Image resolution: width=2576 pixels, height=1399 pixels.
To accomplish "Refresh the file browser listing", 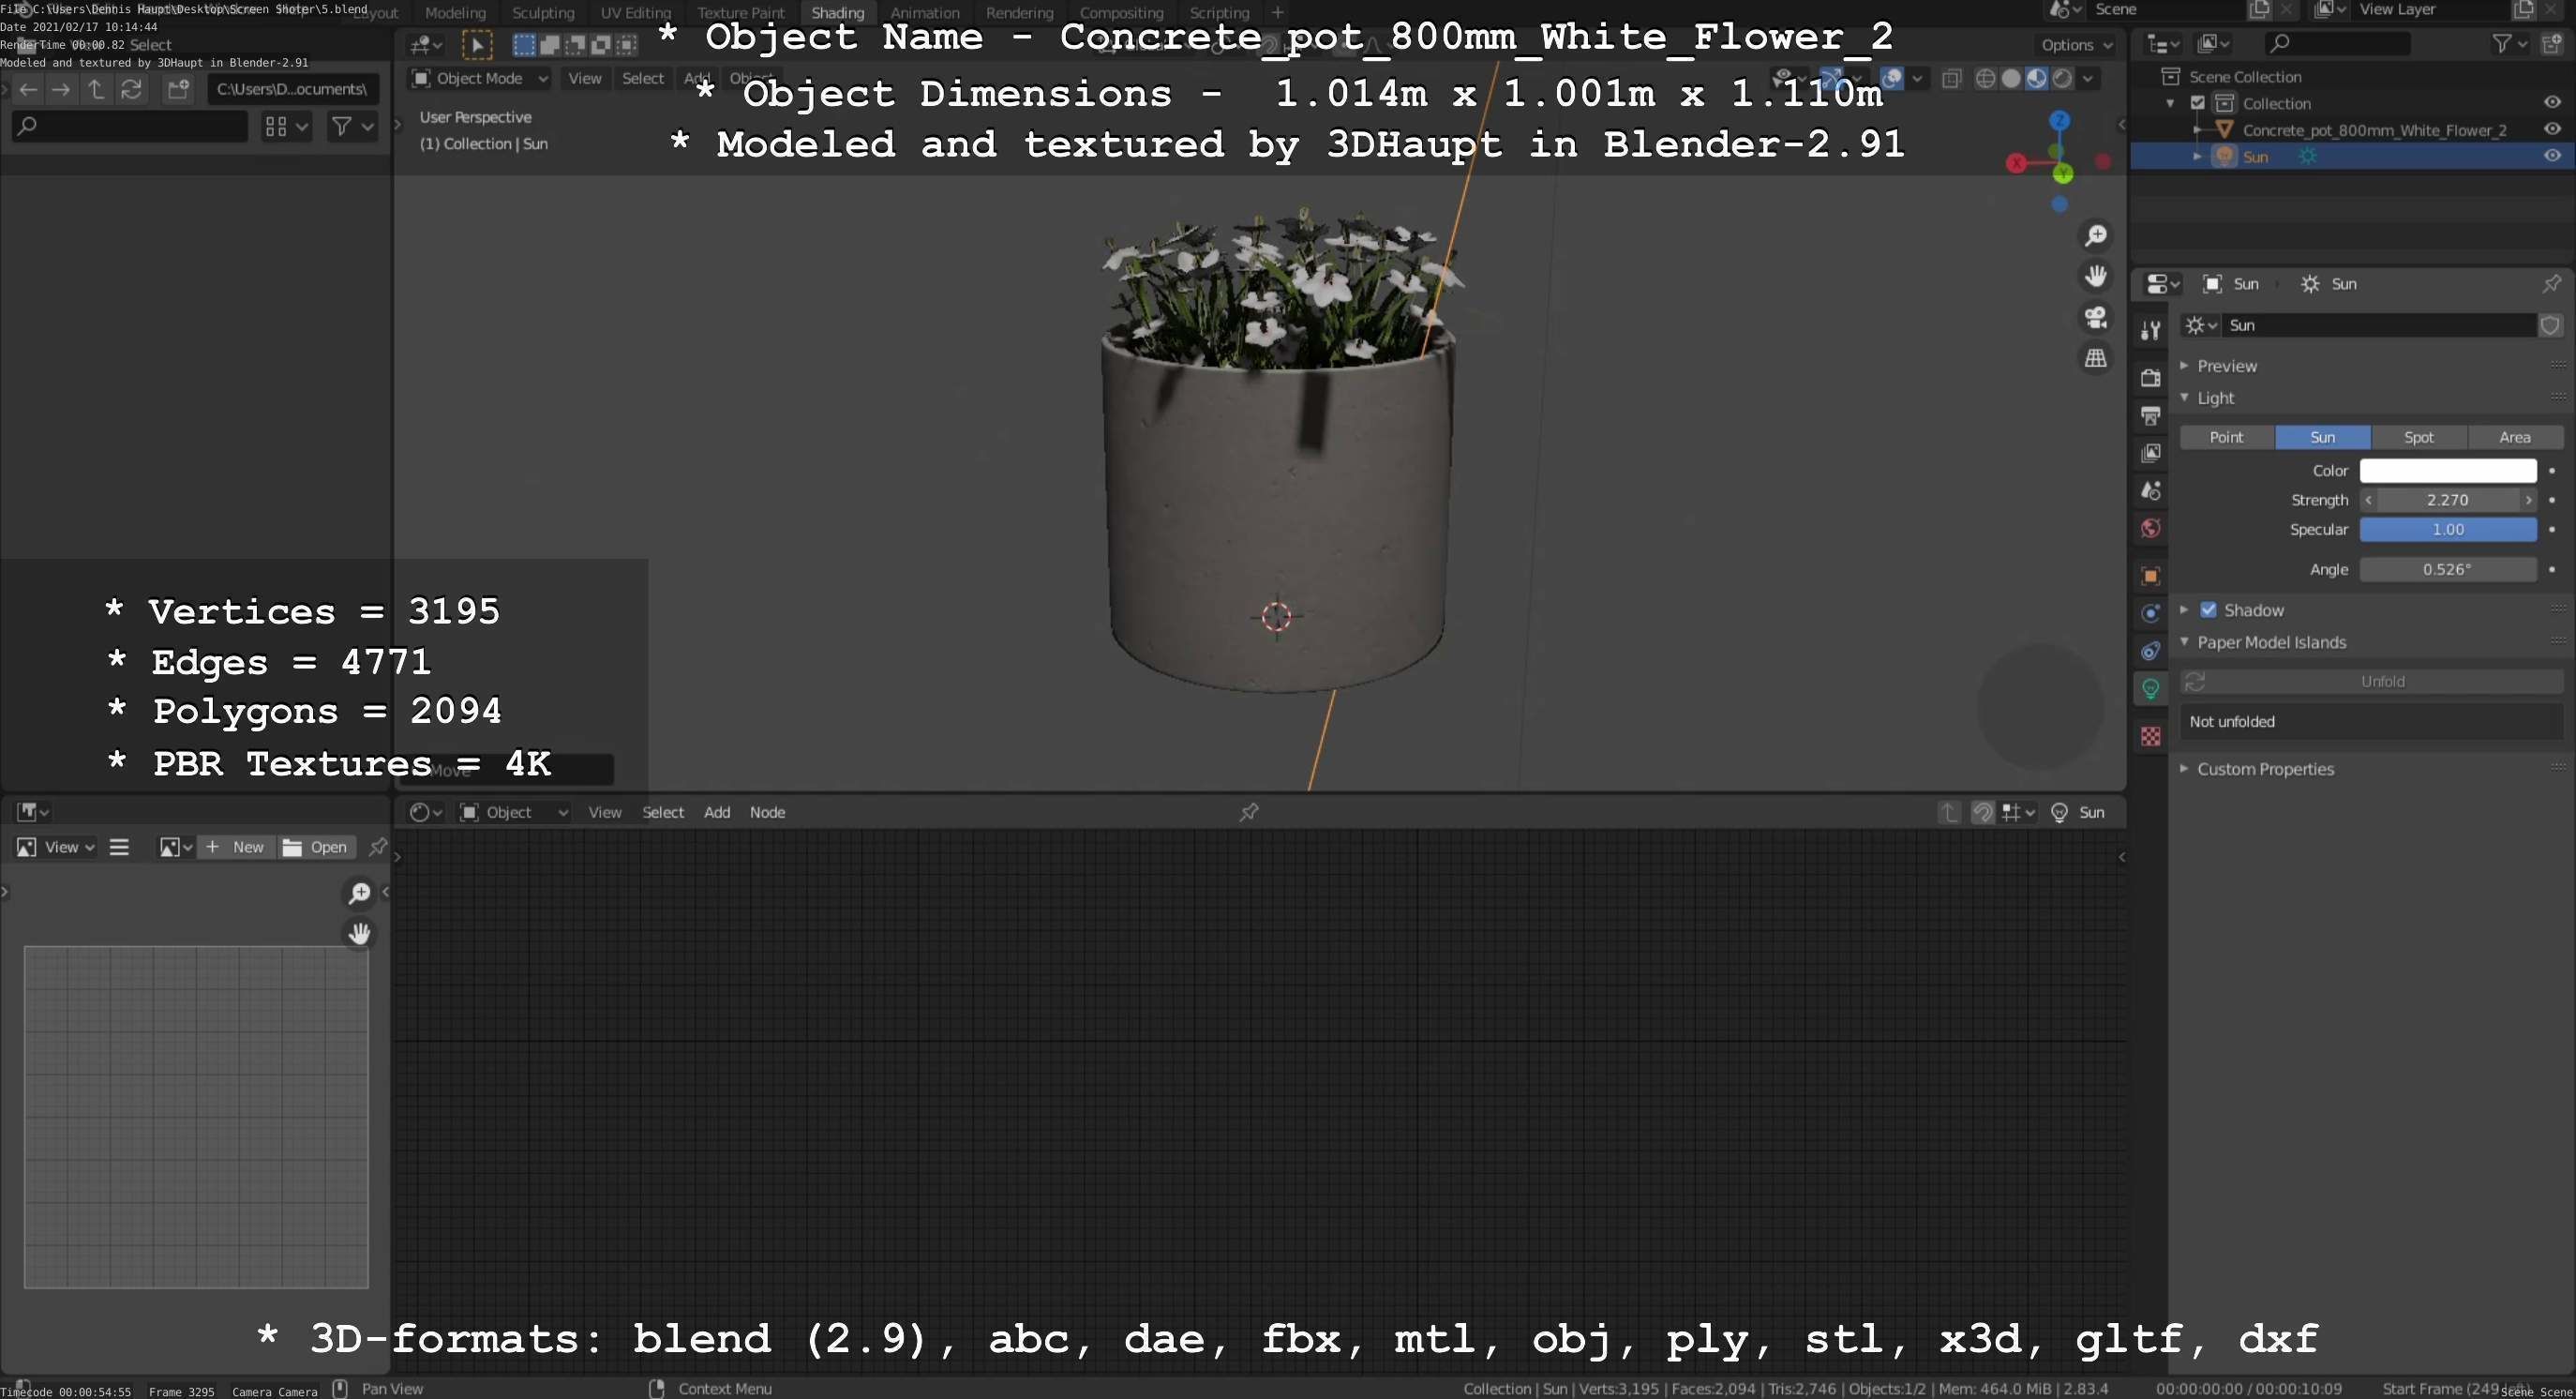I will [131, 90].
